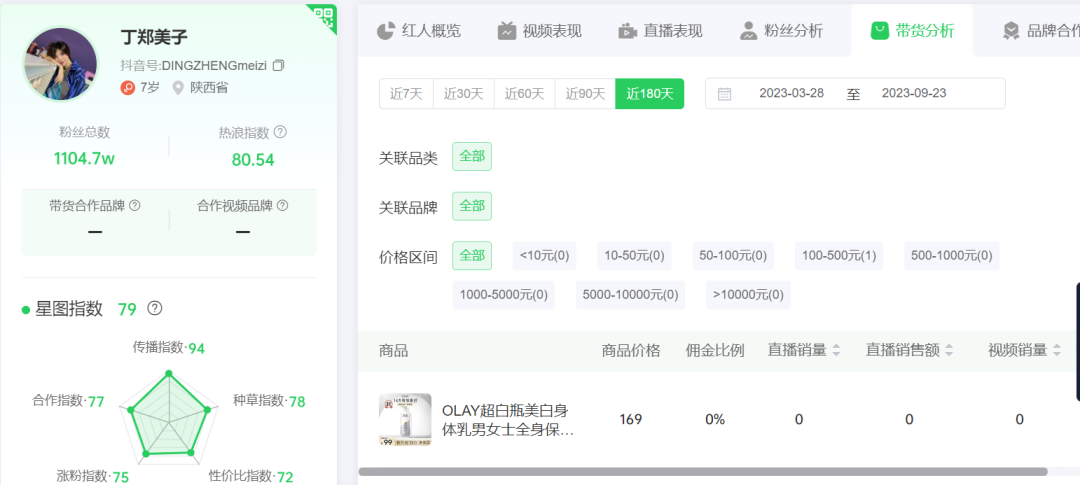The width and height of the screenshot is (1080, 485).
Task: Sort by 直播销量 column arrows
Action: tap(836, 350)
